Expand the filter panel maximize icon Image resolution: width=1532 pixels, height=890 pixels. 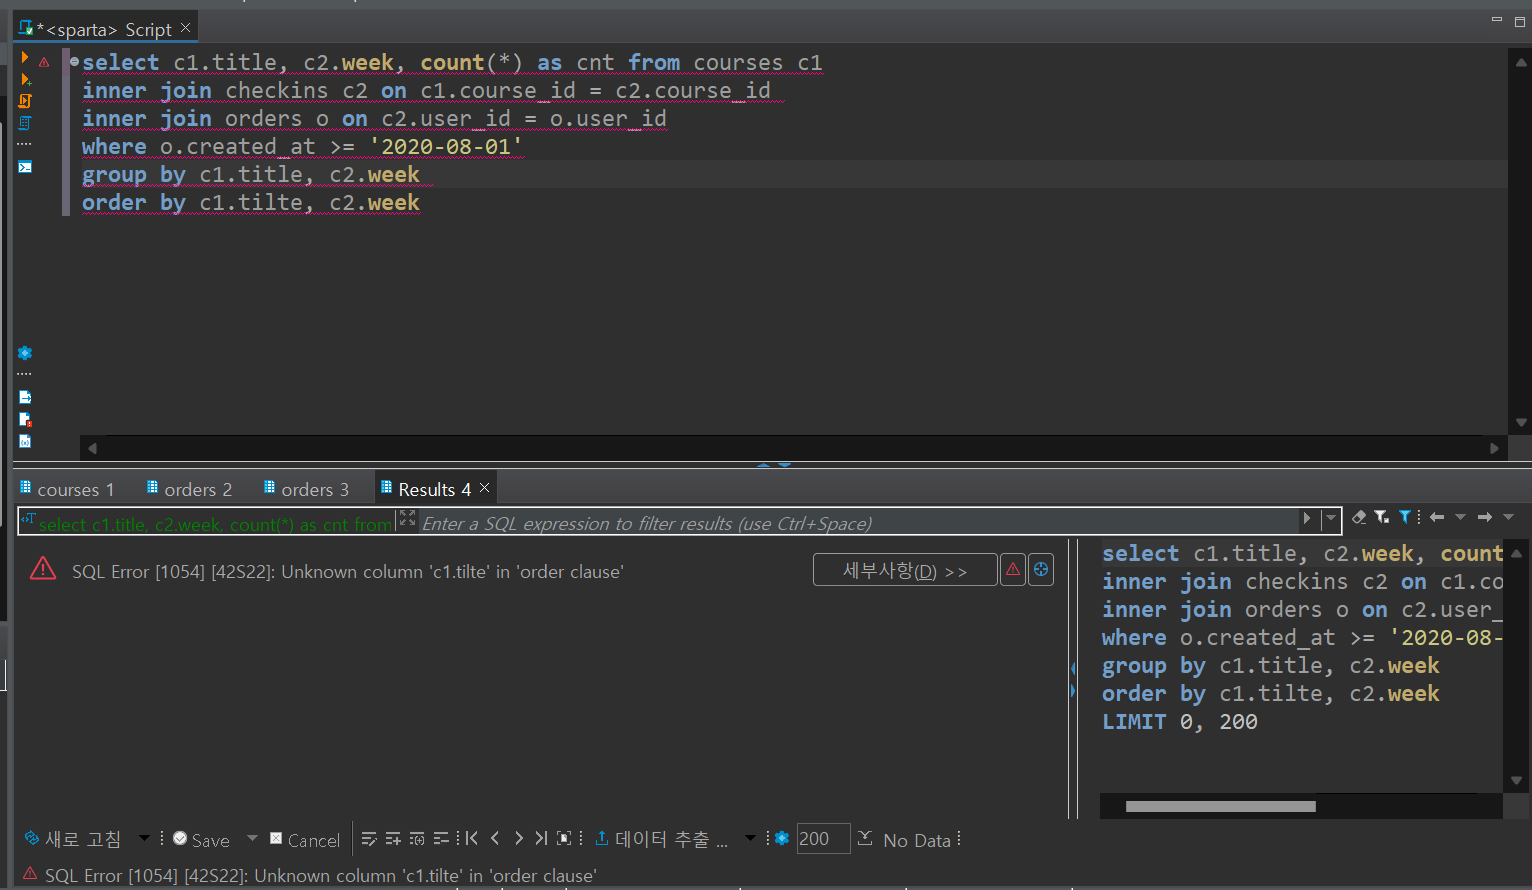click(407, 518)
